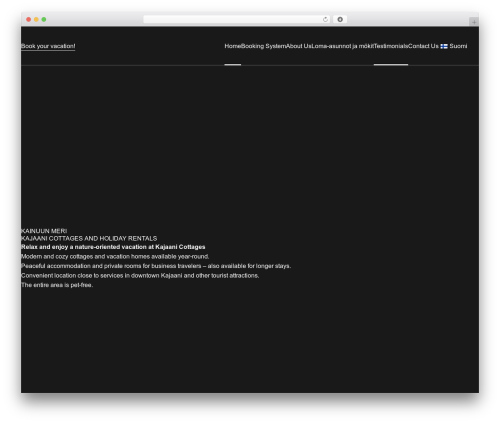Viewport: 500px width, 423px height.
Task: Close the window with the red button
Action: [29, 19]
